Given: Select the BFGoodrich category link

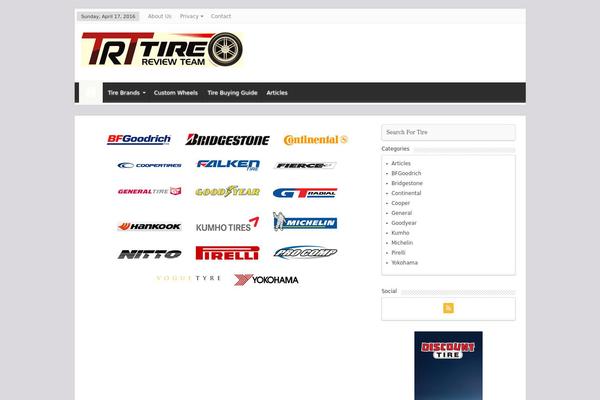Looking at the screenshot, I should click(x=406, y=173).
